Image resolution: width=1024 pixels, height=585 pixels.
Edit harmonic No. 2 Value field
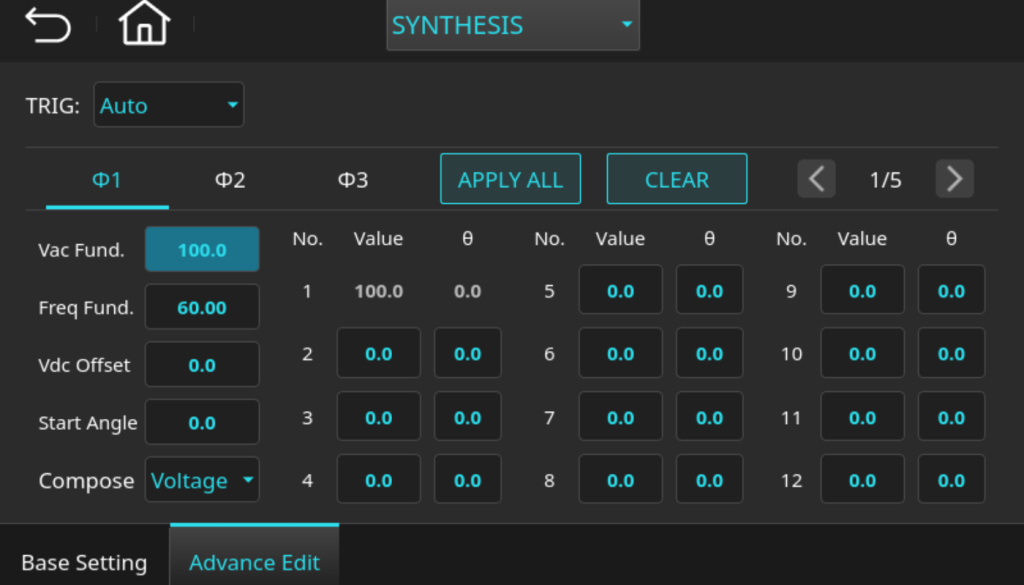pos(378,354)
